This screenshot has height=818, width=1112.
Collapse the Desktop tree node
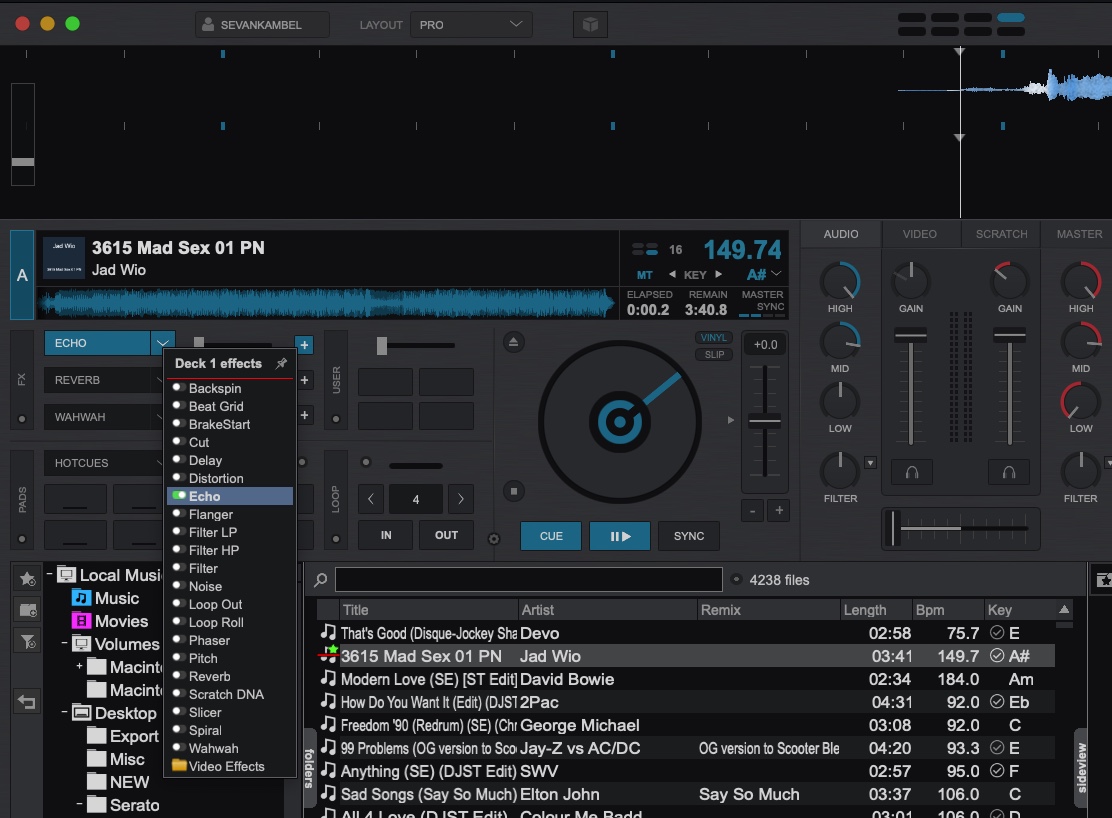pos(65,712)
